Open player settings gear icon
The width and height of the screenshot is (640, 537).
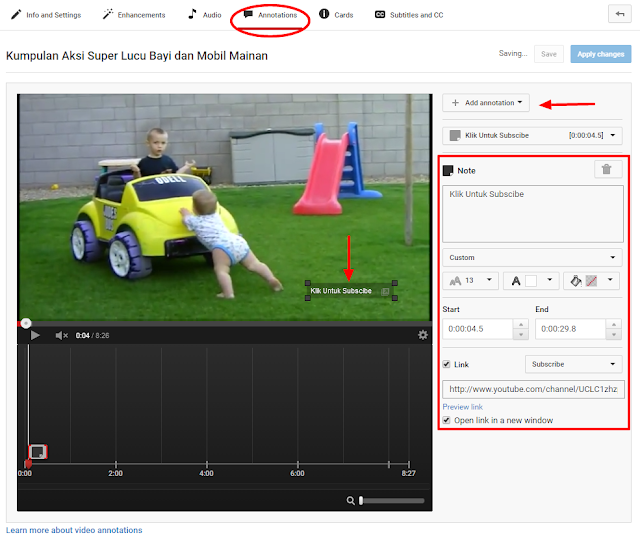[x=422, y=335]
